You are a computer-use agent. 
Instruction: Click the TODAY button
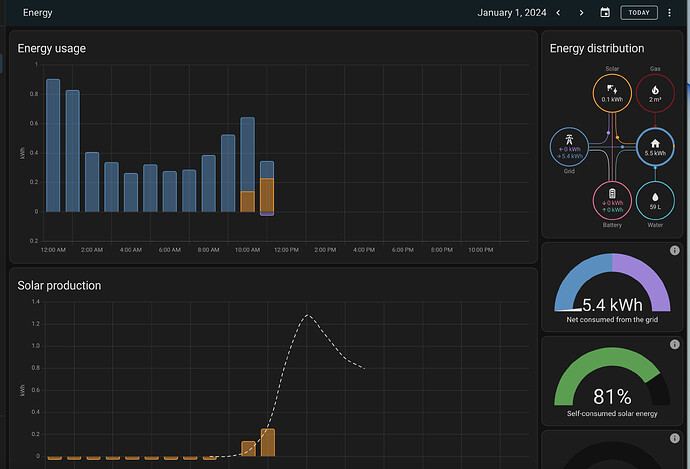click(639, 13)
